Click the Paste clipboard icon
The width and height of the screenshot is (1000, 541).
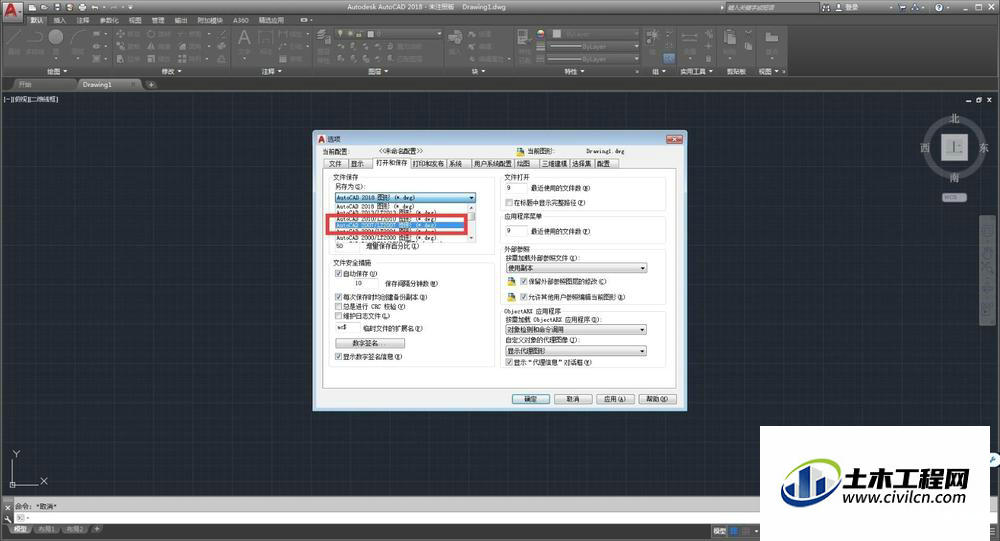coord(730,37)
